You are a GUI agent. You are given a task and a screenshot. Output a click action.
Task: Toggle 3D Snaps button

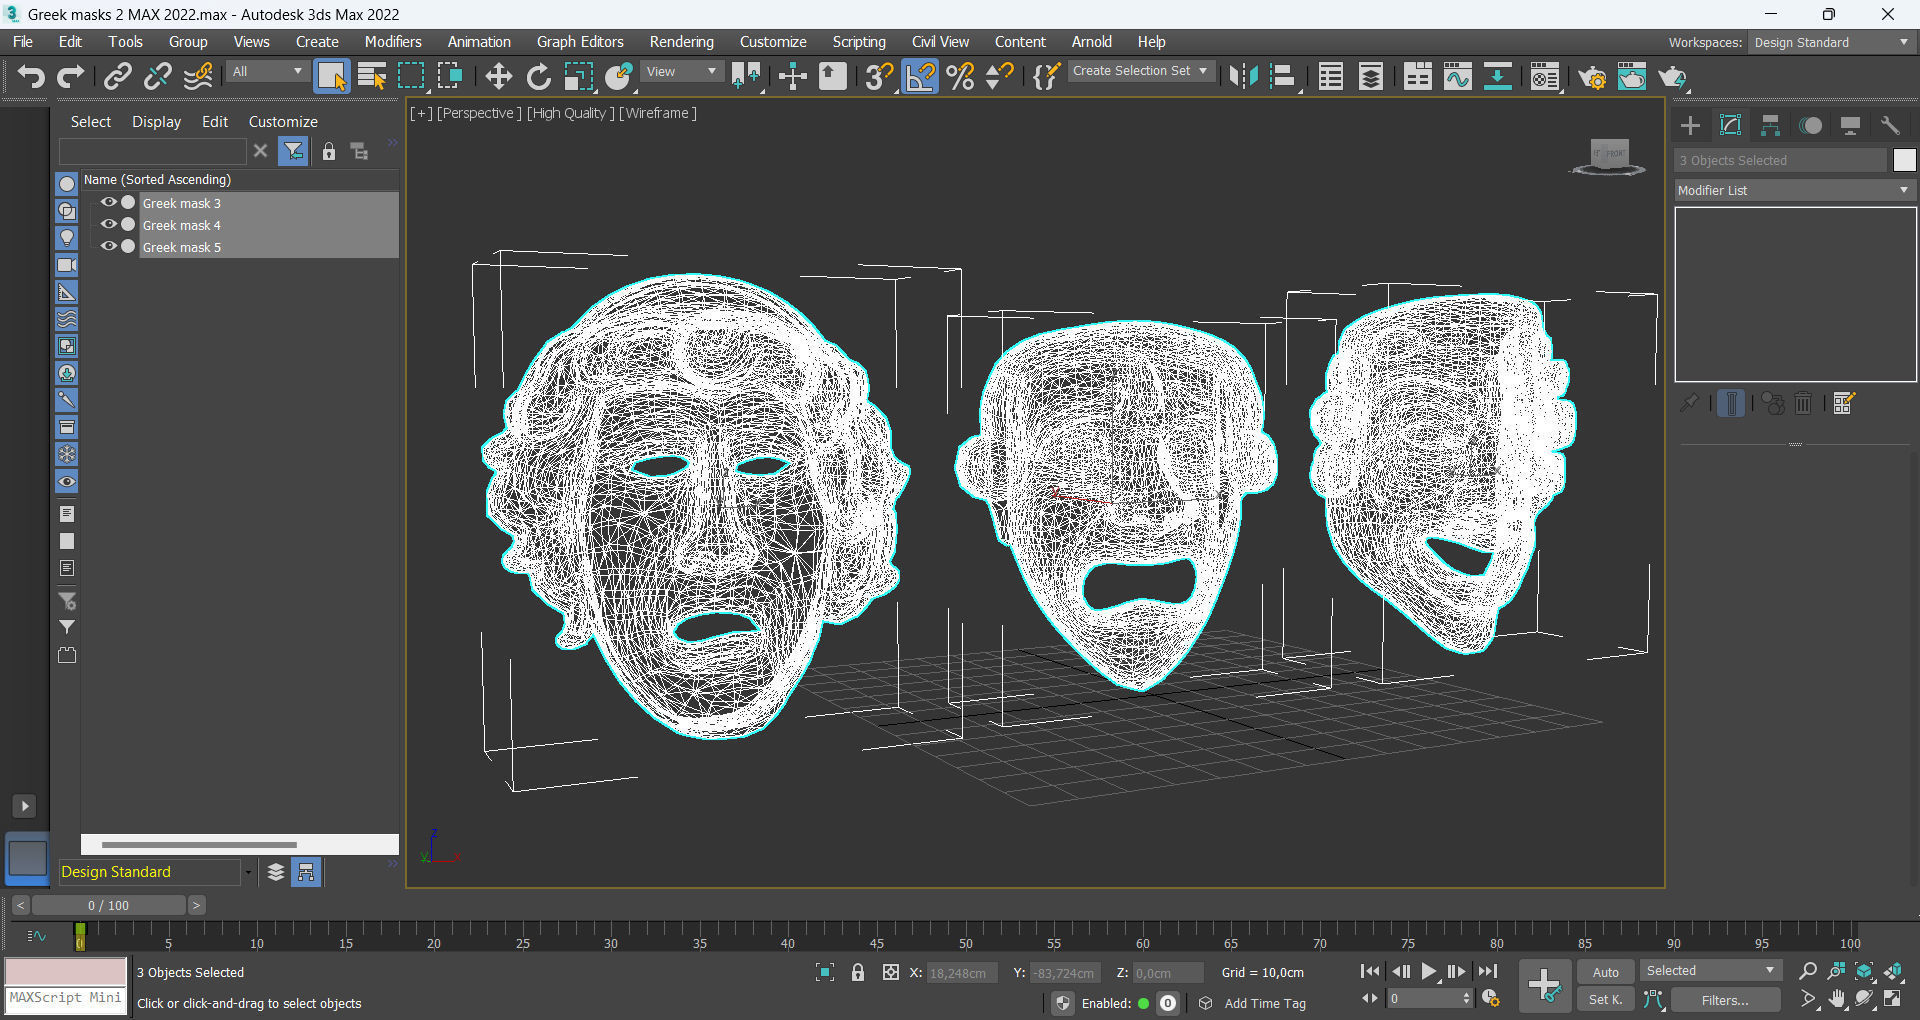click(878, 77)
